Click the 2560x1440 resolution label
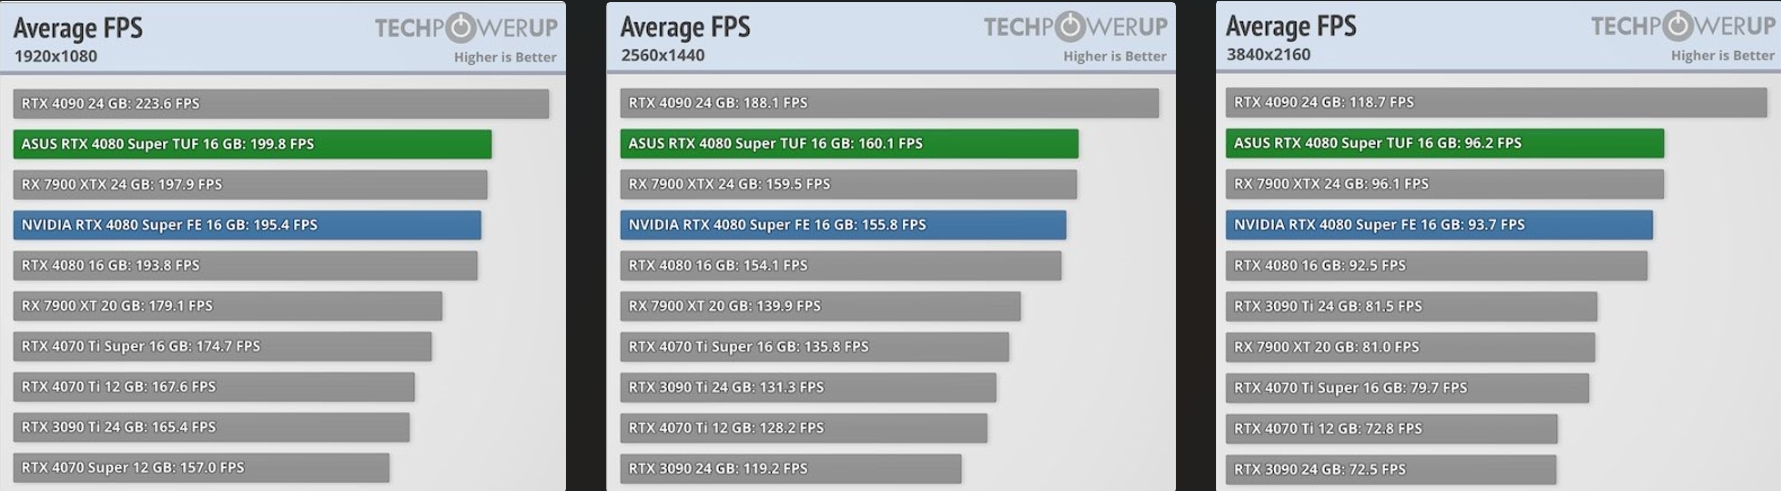 pyautogui.click(x=663, y=56)
